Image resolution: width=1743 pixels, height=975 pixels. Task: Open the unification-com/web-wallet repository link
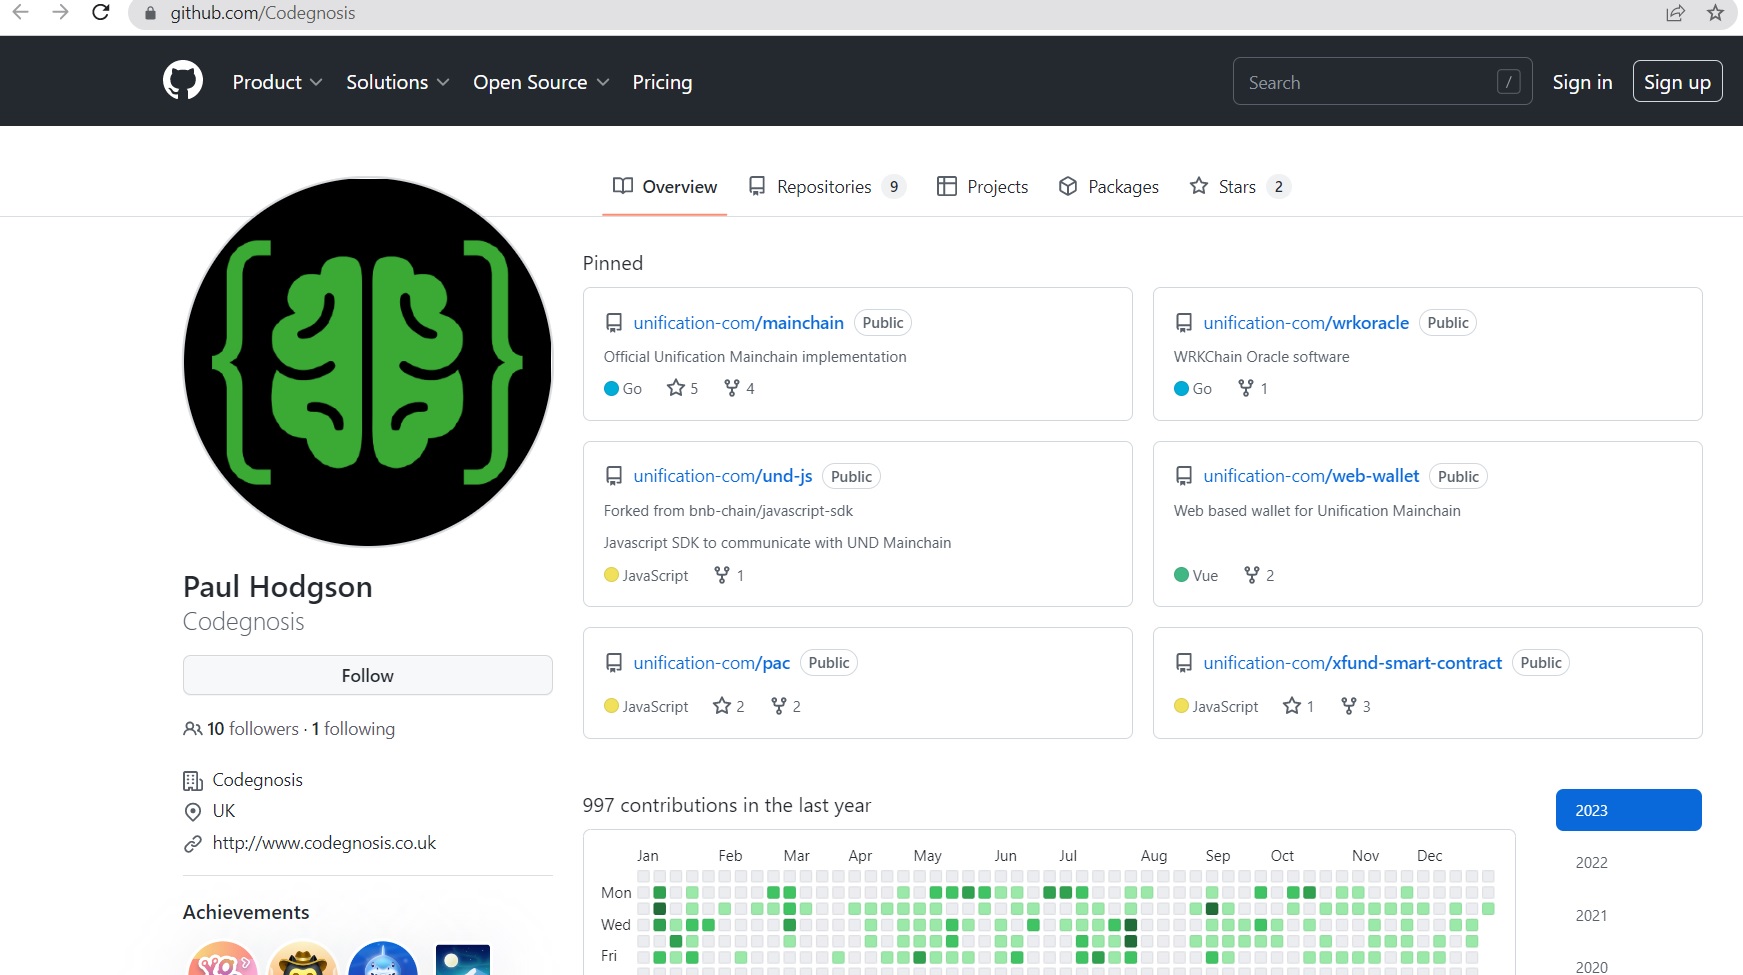point(1311,476)
